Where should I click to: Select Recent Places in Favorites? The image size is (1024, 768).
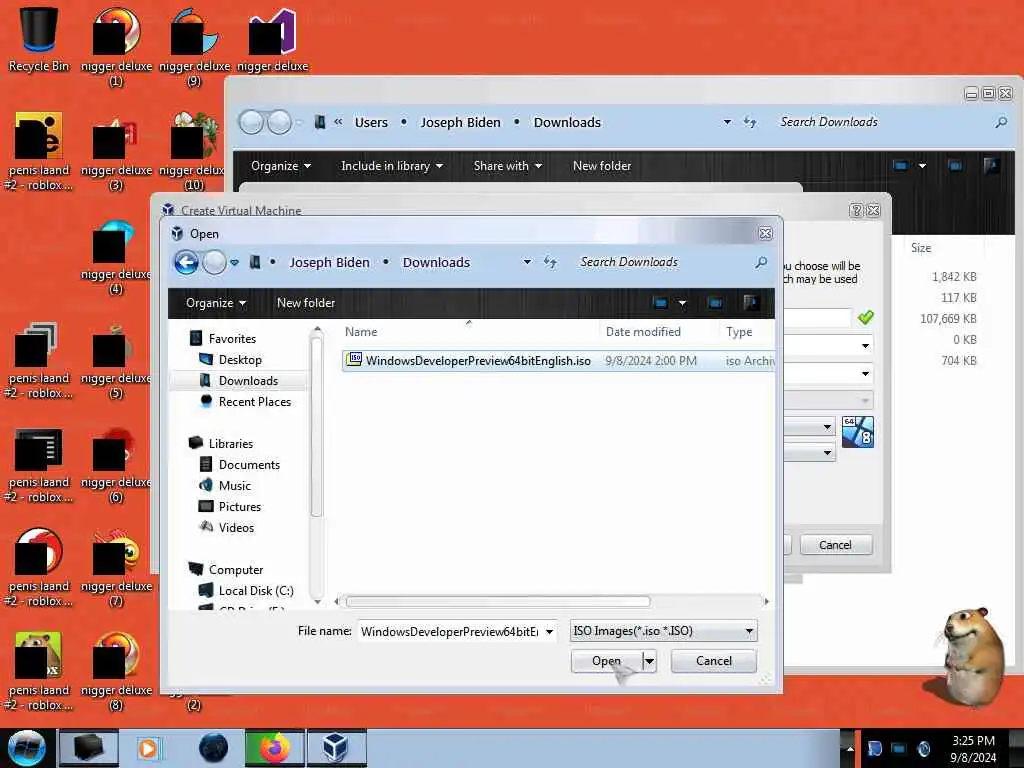[x=255, y=402]
